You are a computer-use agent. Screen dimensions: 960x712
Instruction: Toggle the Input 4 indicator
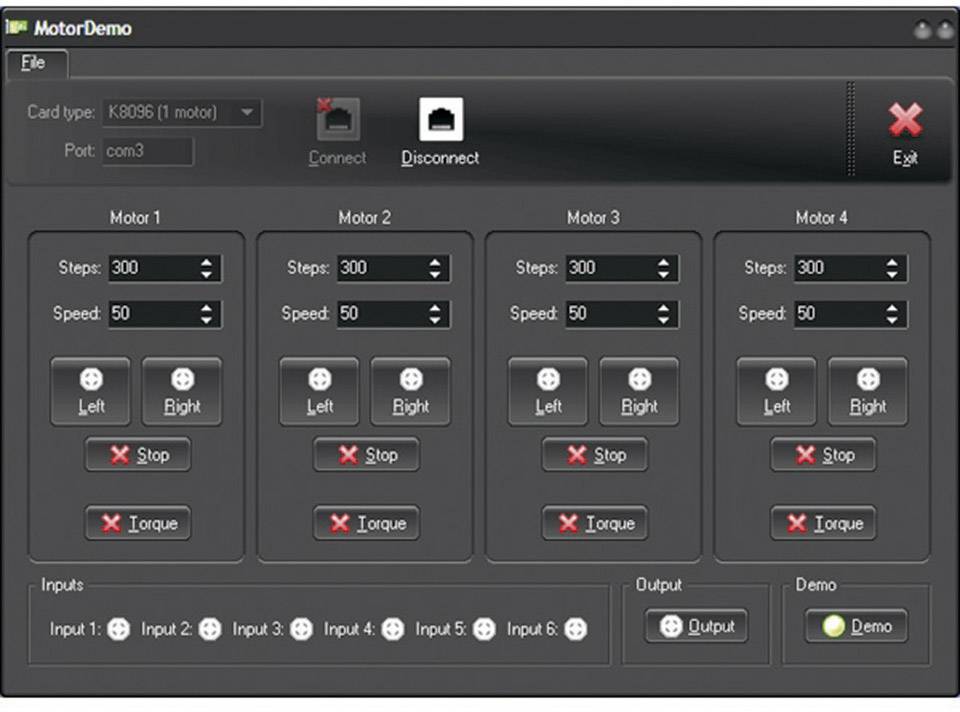(x=392, y=629)
